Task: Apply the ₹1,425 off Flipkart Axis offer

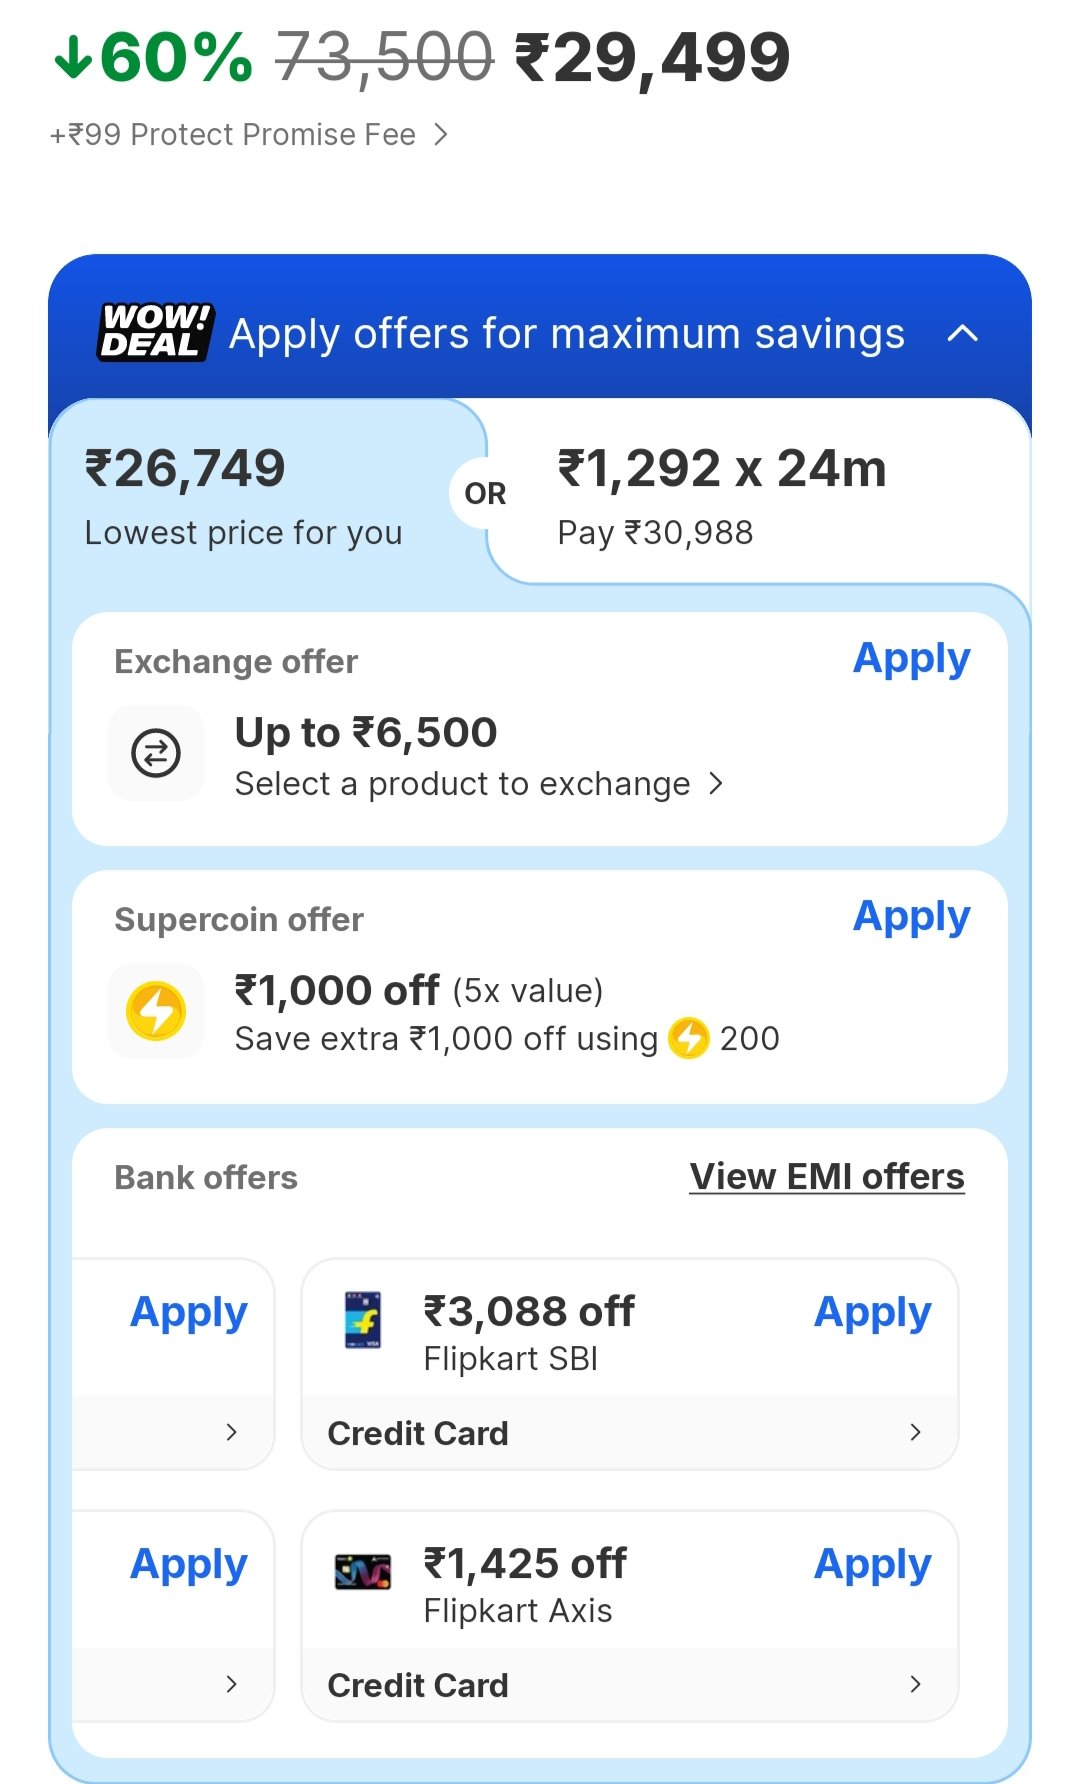Action: 872,1564
